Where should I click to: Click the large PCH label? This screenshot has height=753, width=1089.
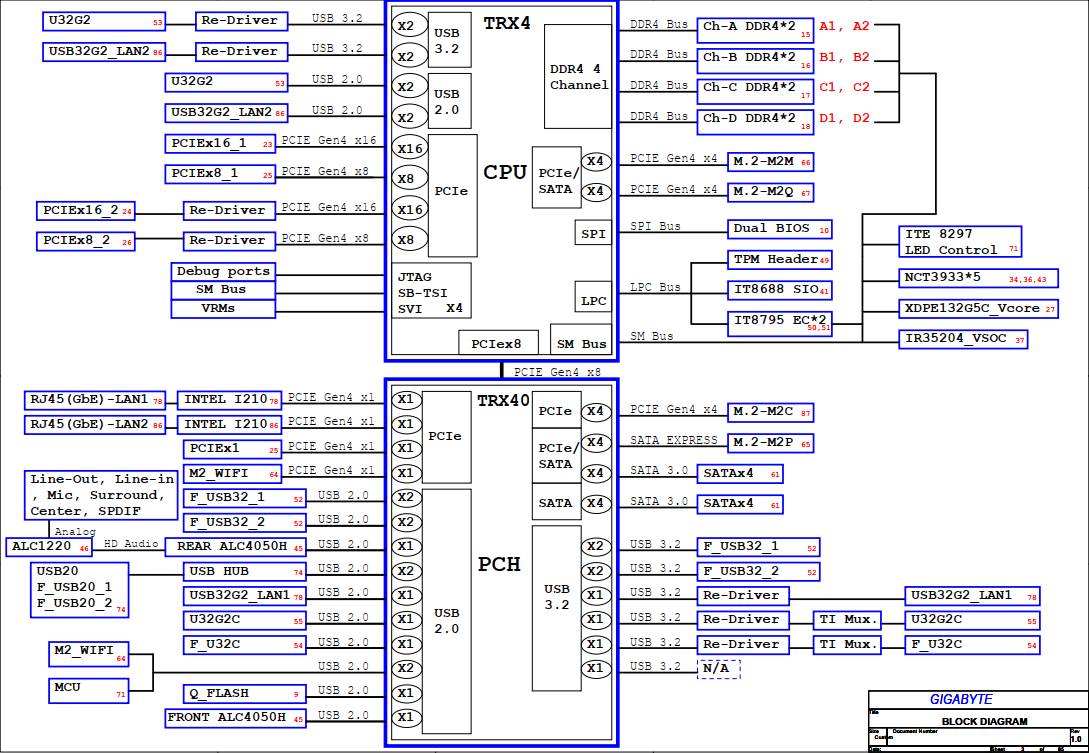click(x=499, y=564)
